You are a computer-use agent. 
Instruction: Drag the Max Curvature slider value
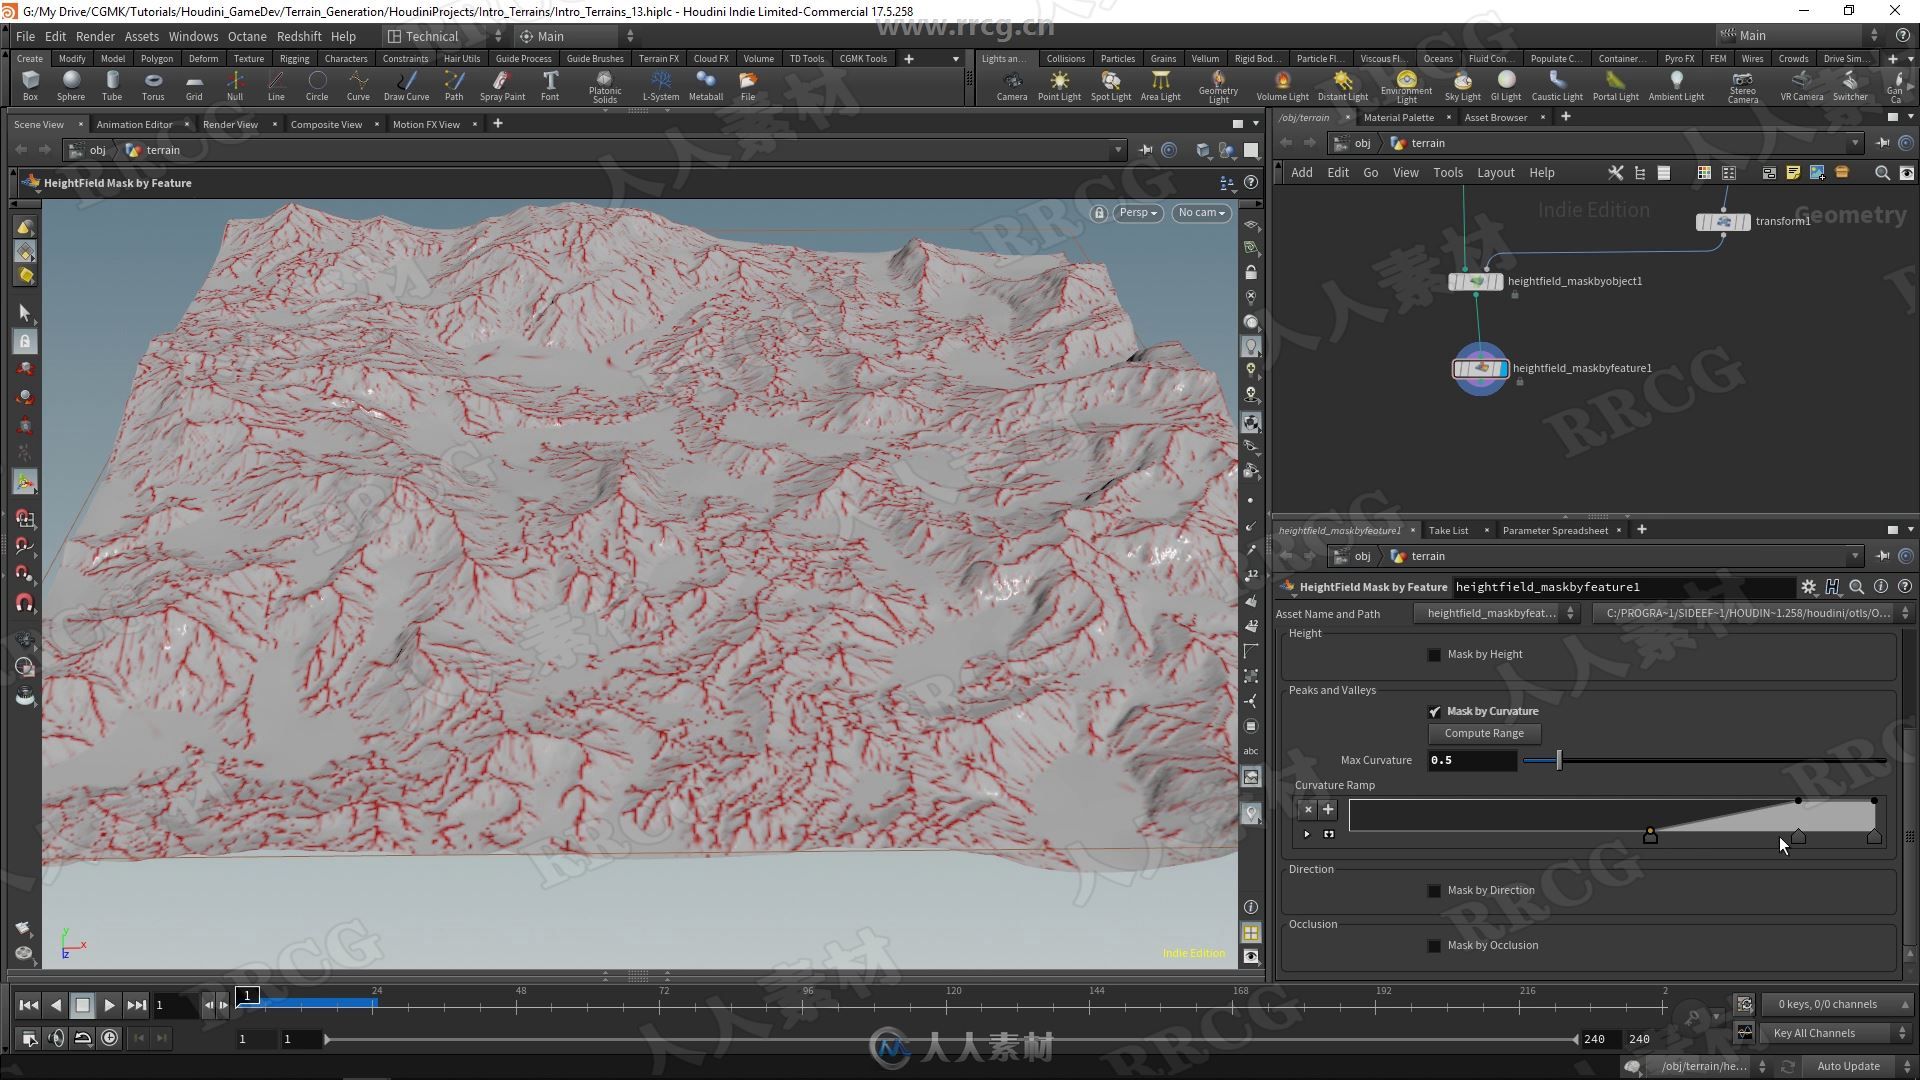(1557, 760)
